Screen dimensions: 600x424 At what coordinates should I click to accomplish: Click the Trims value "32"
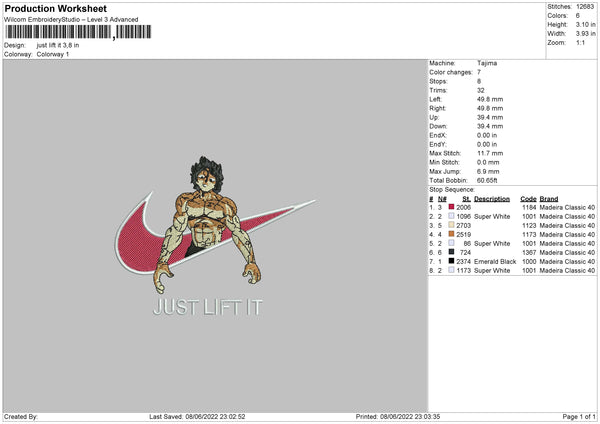481,90
